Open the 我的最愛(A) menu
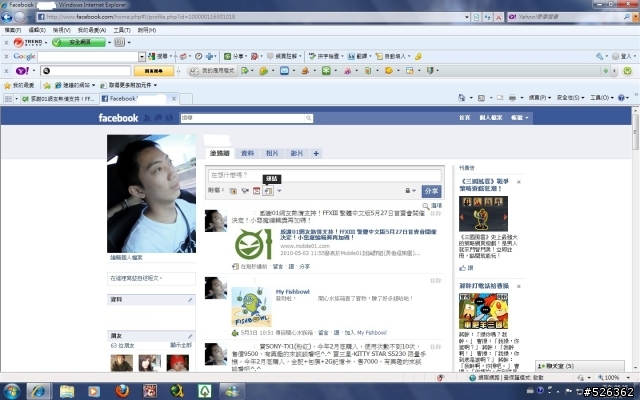 point(92,30)
